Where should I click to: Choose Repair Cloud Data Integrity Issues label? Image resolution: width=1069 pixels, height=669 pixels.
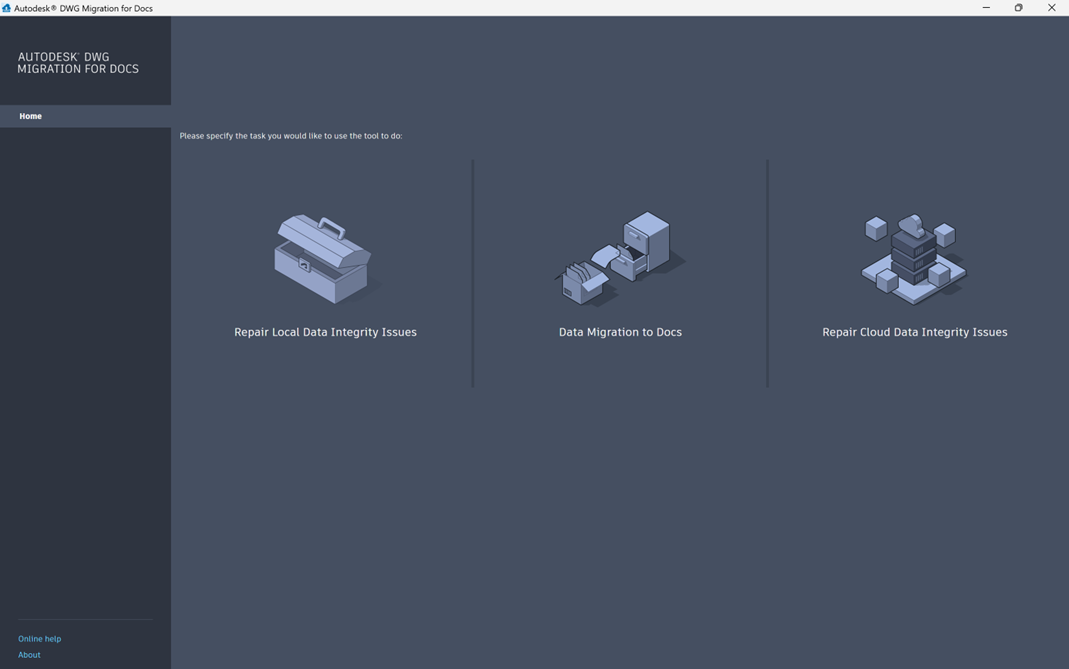click(x=914, y=332)
